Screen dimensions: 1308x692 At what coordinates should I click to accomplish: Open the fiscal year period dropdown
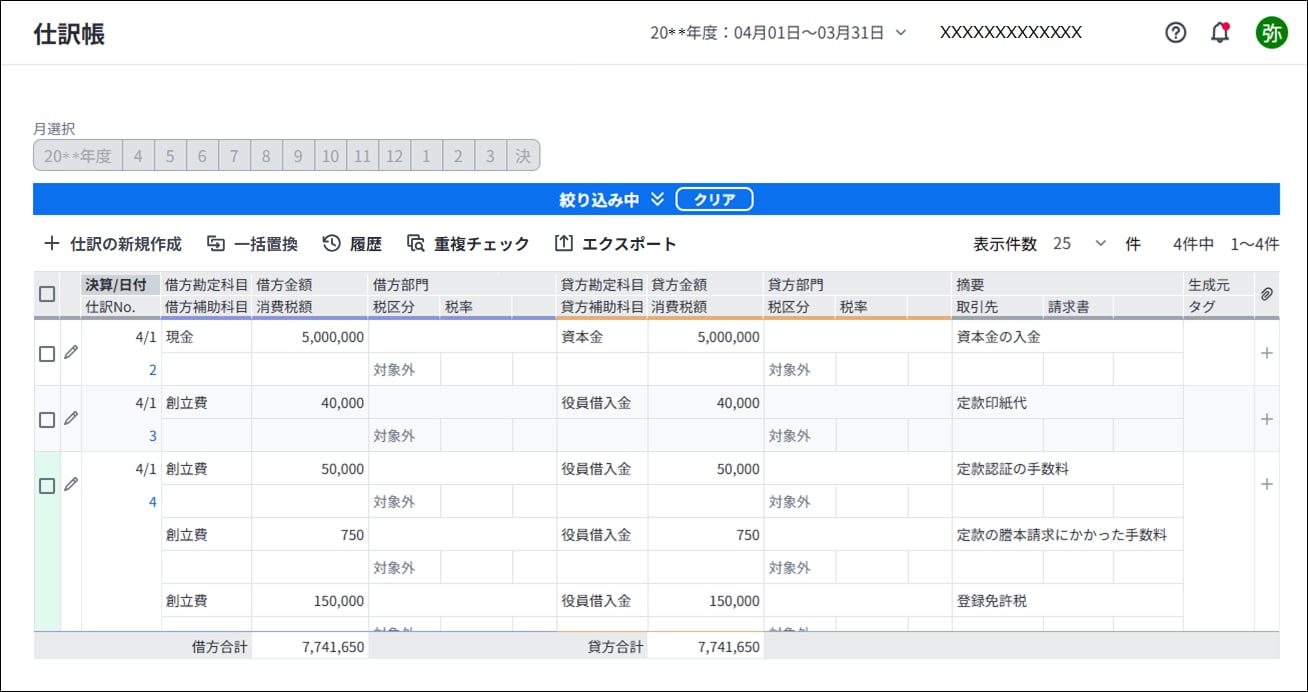(x=778, y=32)
